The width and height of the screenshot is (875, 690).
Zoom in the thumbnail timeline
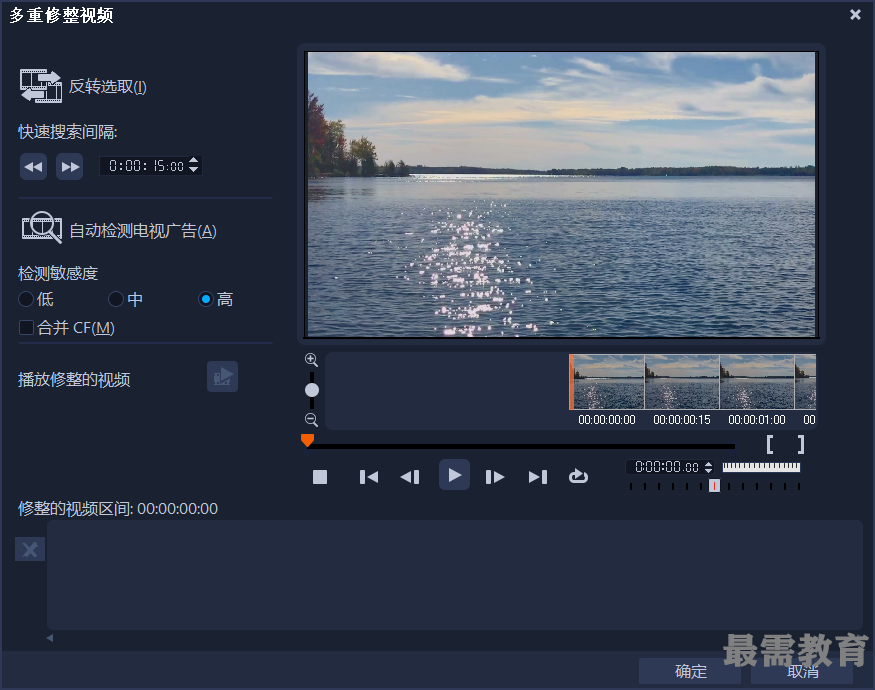click(311, 360)
